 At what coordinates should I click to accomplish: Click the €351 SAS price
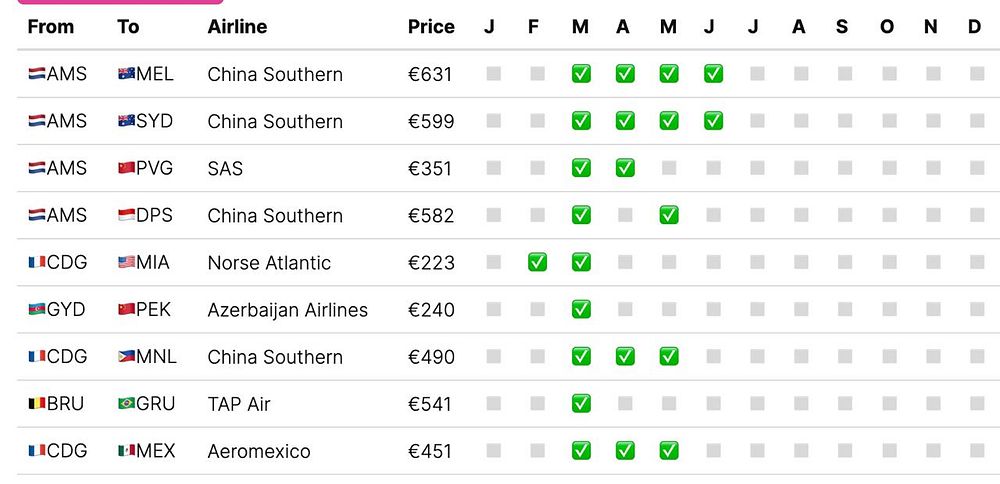[x=430, y=169]
